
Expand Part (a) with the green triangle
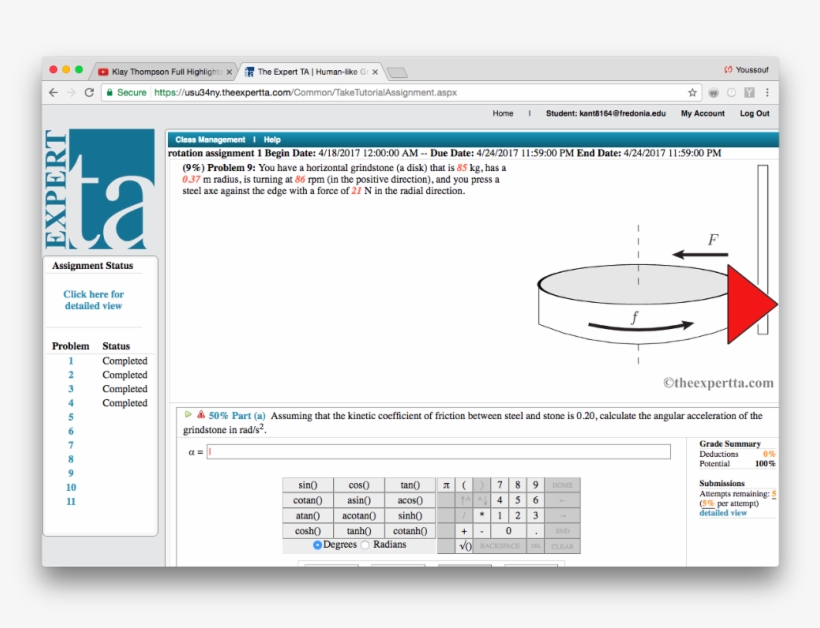click(188, 415)
